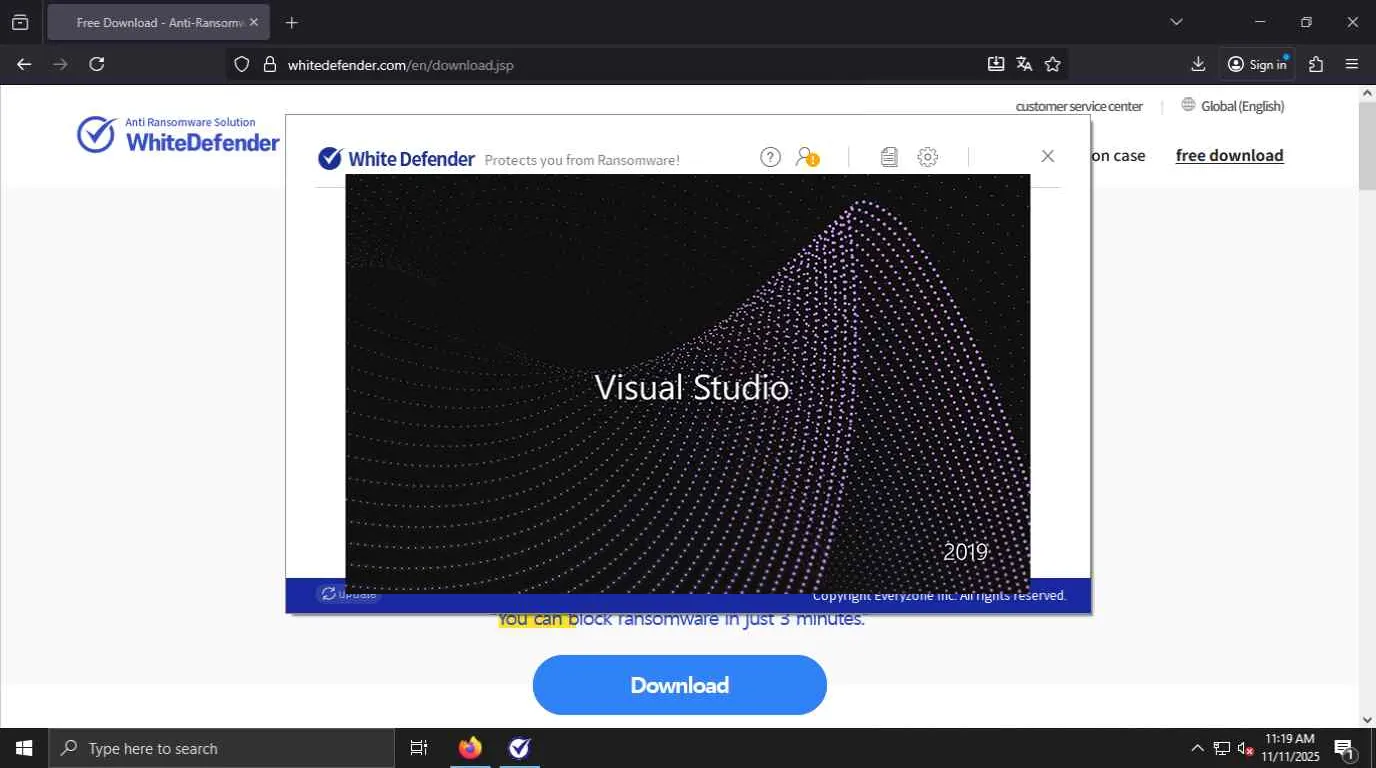
Task: Open the White Defender user account alert icon
Action: click(807, 157)
